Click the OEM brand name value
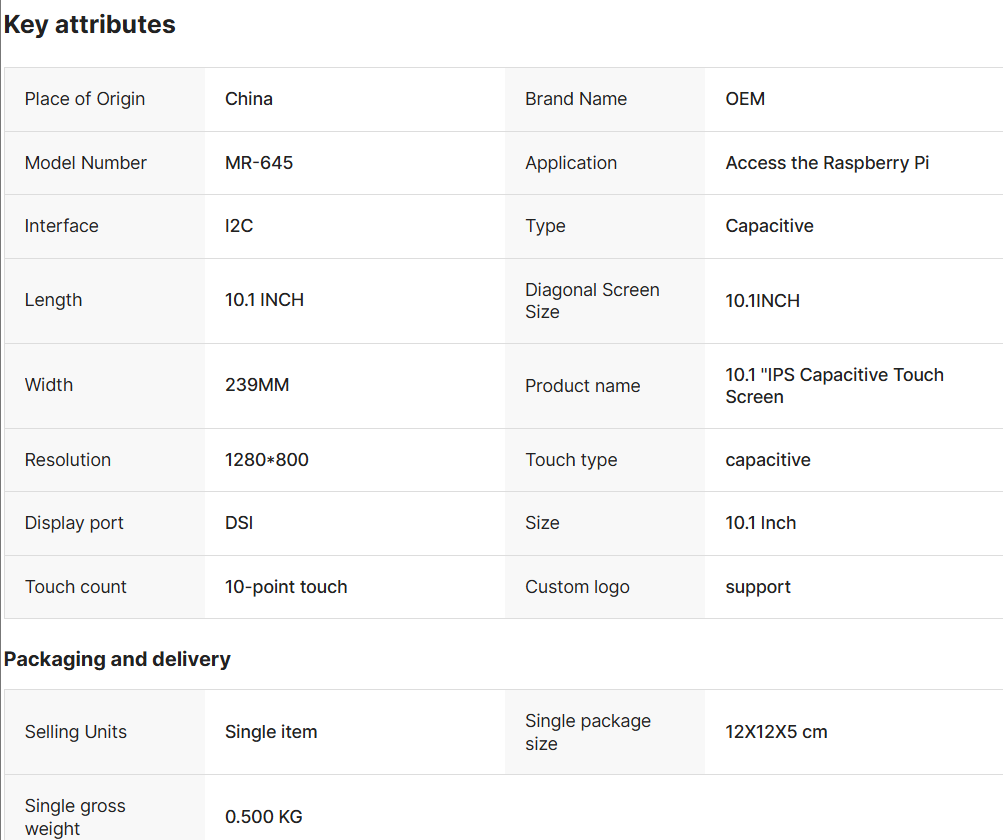This screenshot has height=840, width=1003. pyautogui.click(x=745, y=99)
